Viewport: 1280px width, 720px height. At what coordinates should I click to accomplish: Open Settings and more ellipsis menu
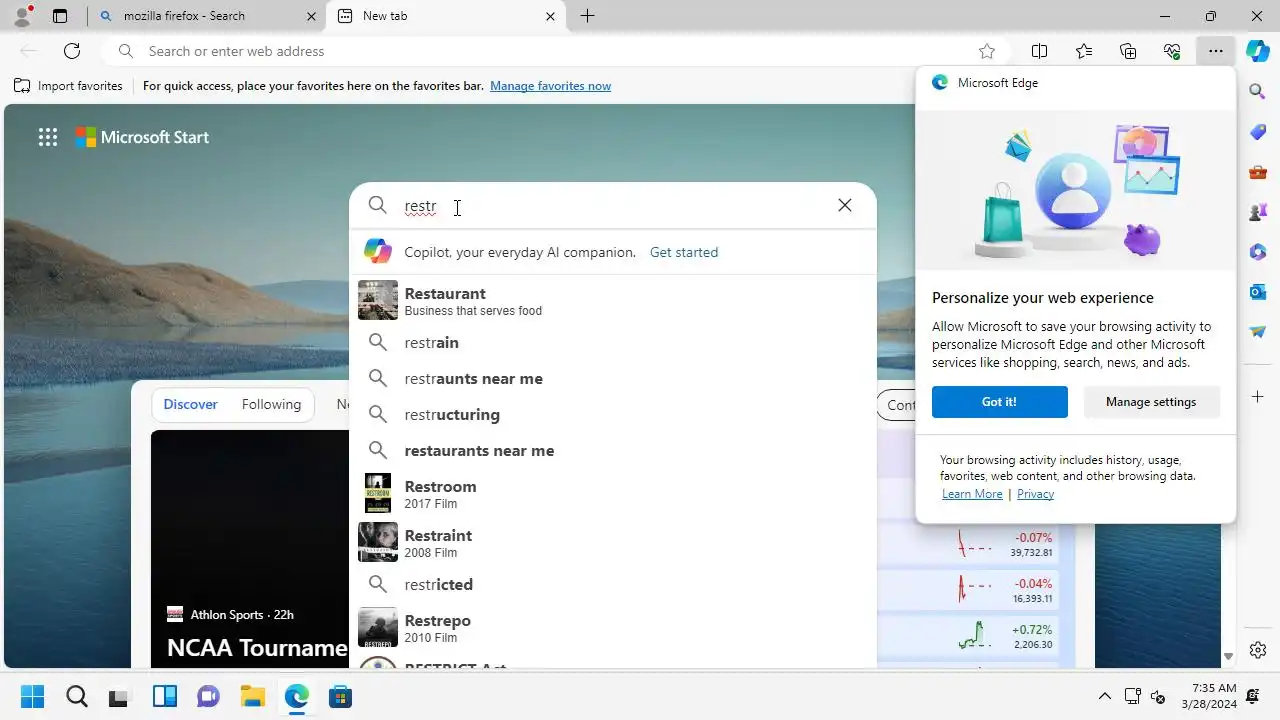click(1215, 51)
